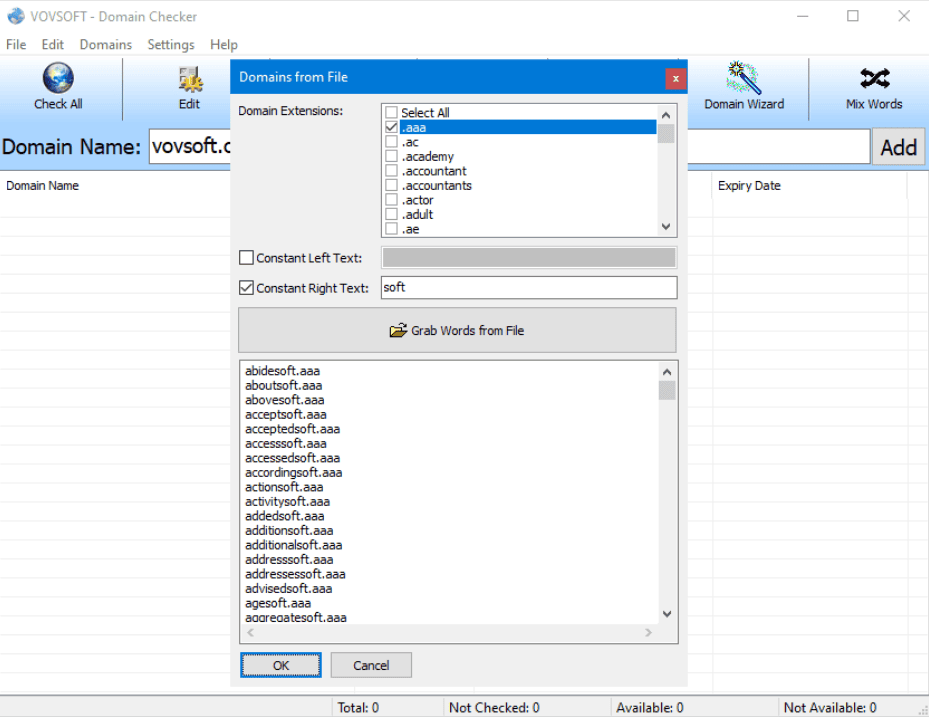Check the .adult extension checkbox

click(x=391, y=214)
